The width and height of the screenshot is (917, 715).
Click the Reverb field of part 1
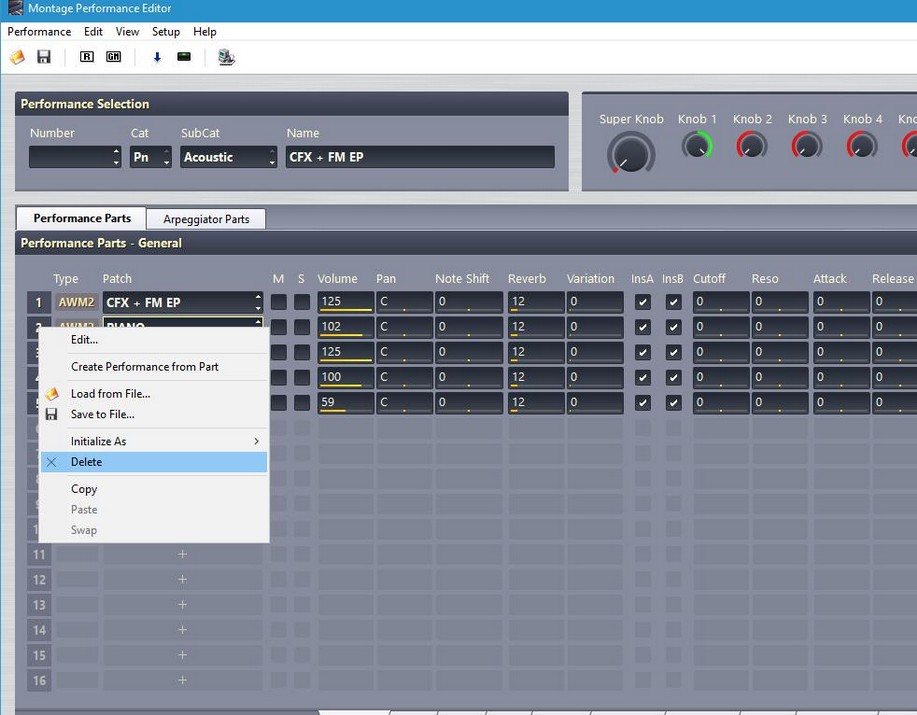click(x=536, y=302)
